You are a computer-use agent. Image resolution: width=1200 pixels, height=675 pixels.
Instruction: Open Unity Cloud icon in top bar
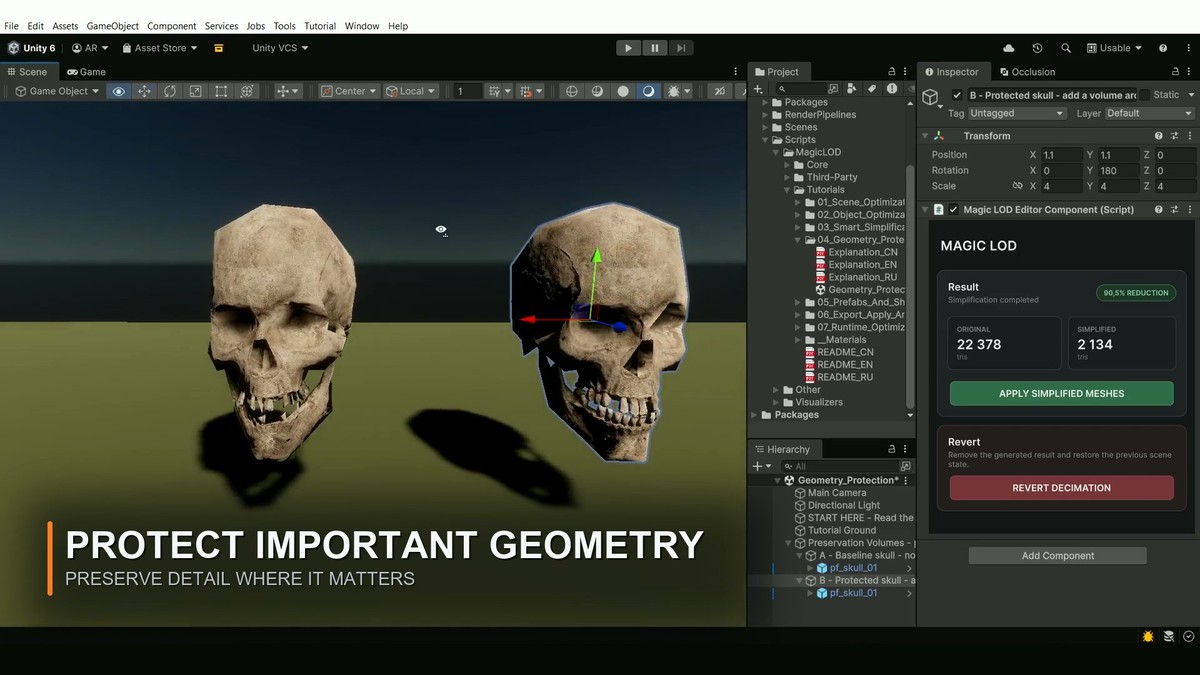click(1008, 48)
